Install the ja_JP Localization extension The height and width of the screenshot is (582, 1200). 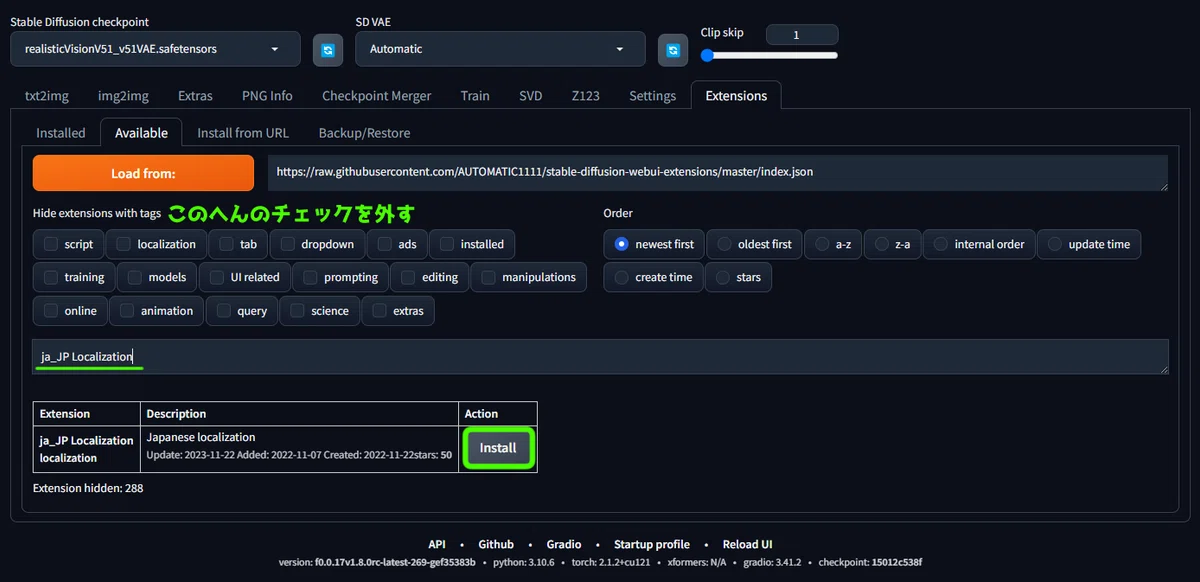coord(497,448)
